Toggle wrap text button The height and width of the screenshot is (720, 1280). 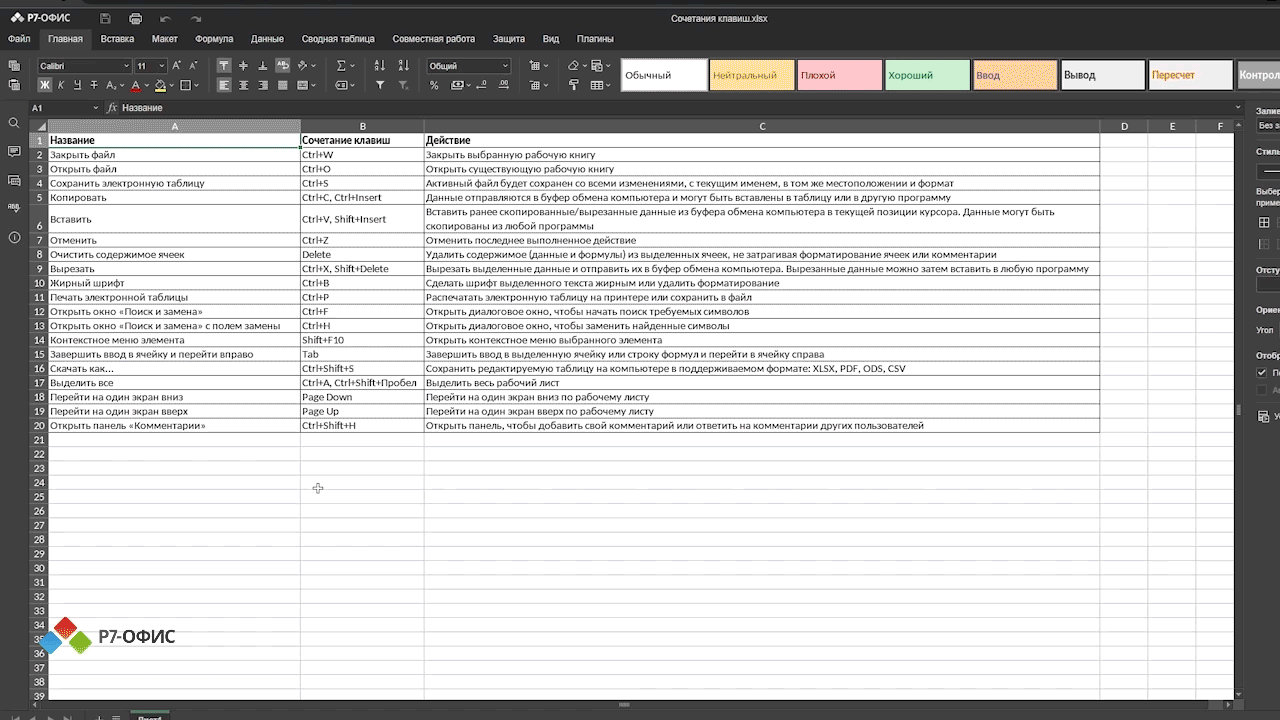(x=282, y=65)
